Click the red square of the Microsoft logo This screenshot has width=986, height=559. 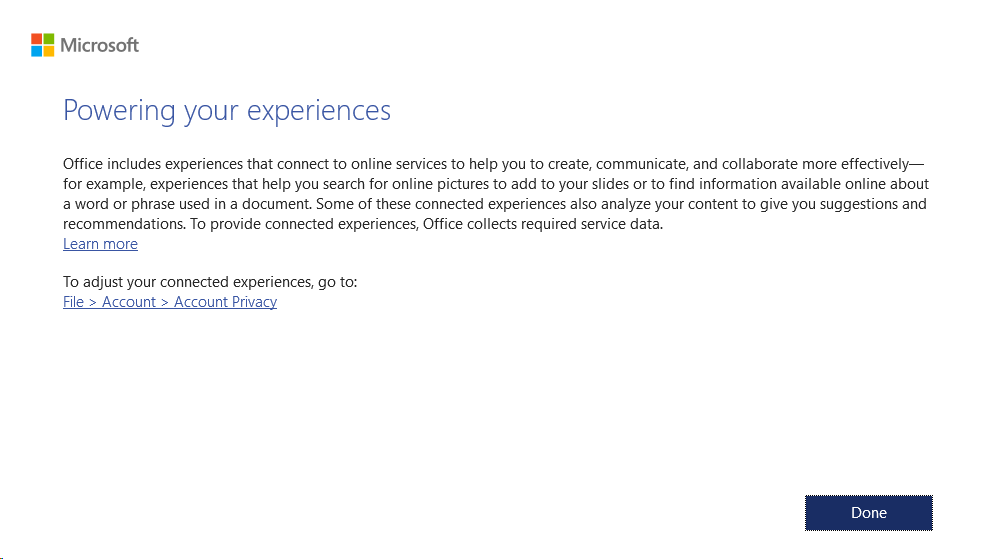(x=36, y=39)
